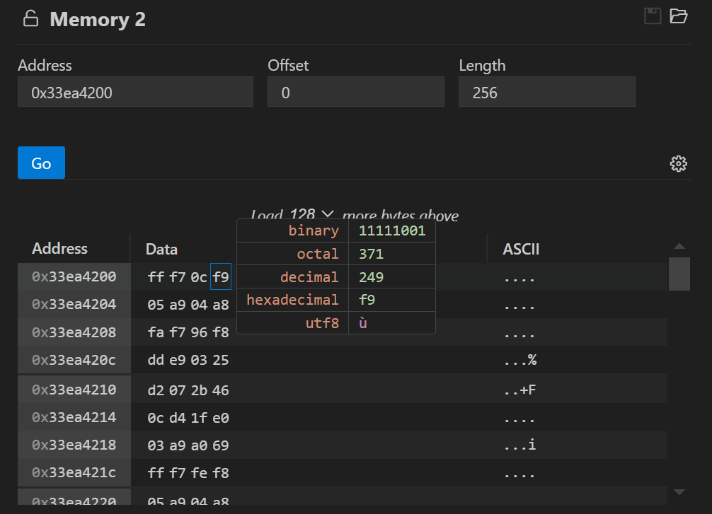Select the highlighted f9 byte
The width and height of the screenshot is (712, 514).
221,277
